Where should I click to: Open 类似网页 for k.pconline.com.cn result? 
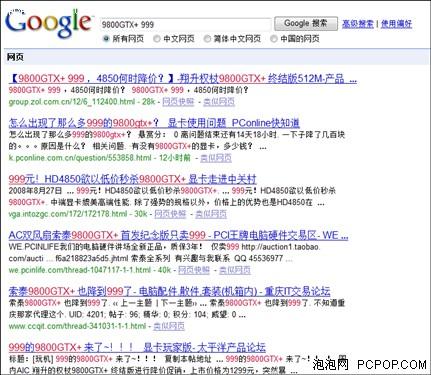click(216, 158)
